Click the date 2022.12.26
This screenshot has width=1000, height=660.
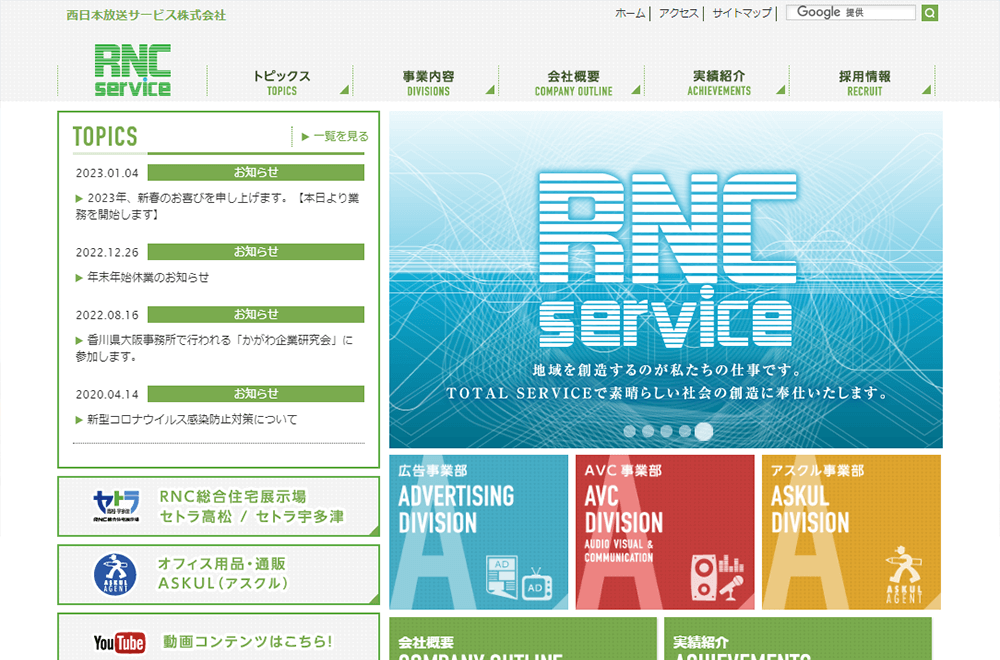(107, 253)
